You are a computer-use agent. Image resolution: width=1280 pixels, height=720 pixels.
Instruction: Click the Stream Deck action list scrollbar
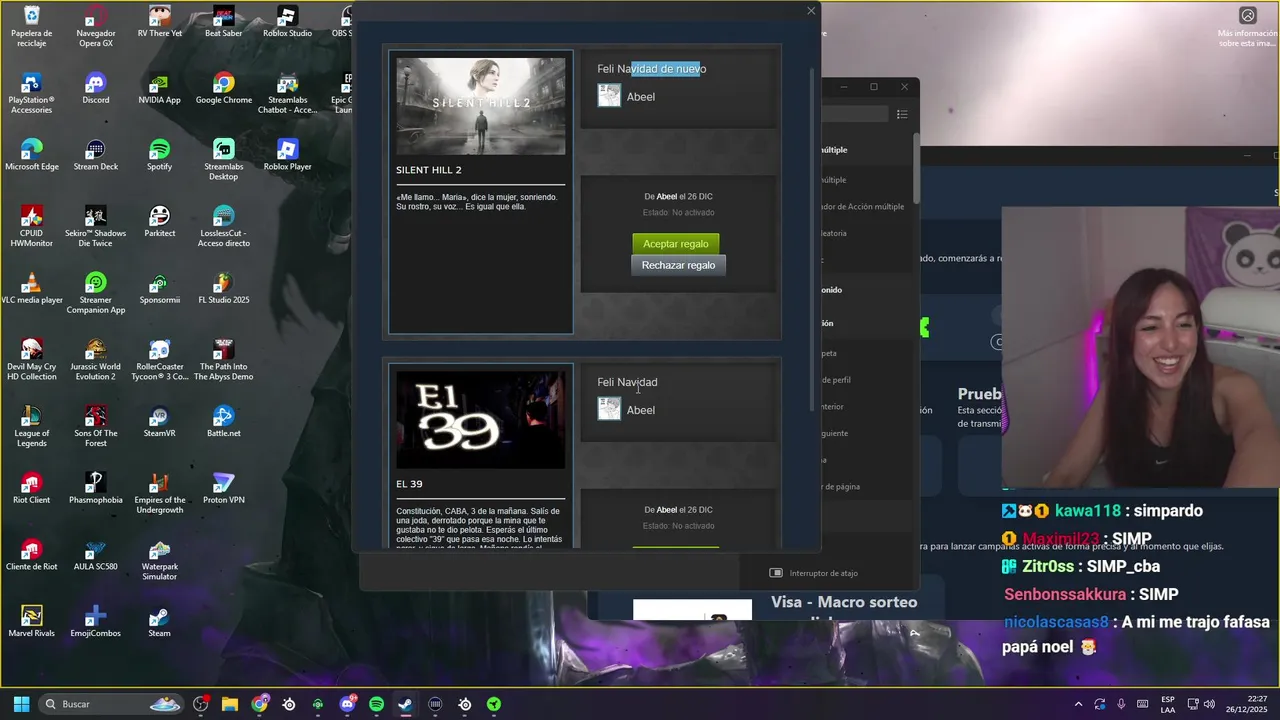pyautogui.click(x=916, y=167)
